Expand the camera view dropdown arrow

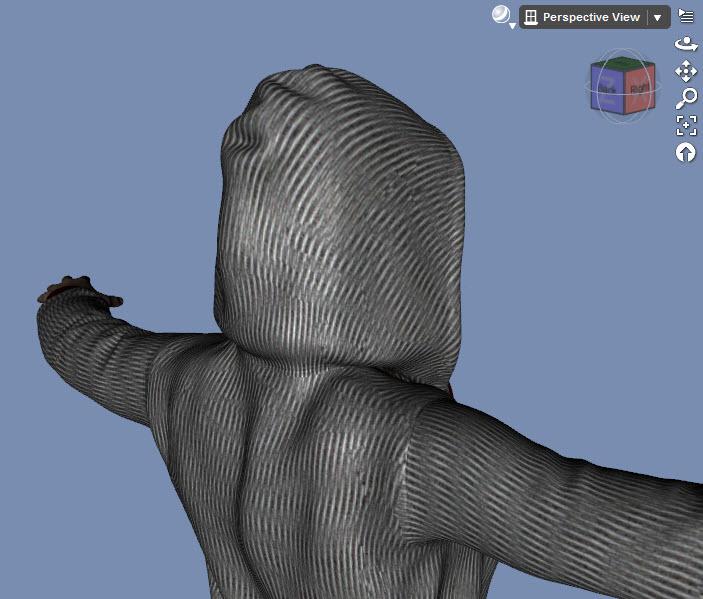coord(658,17)
